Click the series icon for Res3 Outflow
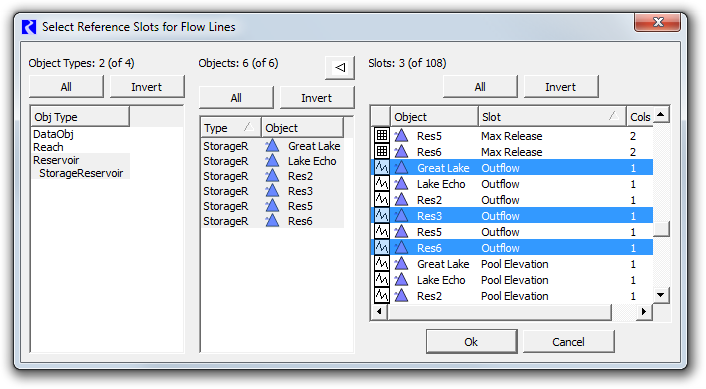The image size is (706, 389). 382,216
